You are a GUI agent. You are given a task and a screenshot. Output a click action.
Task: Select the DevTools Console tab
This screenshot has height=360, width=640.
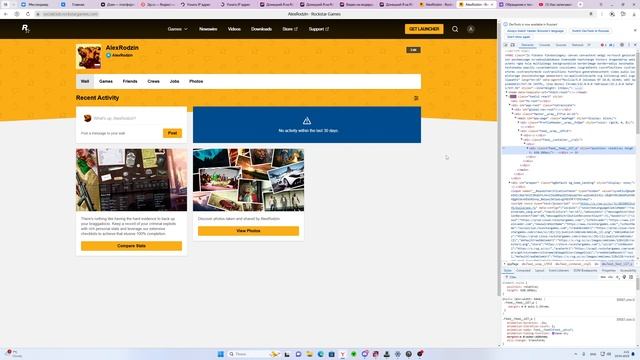click(544, 45)
